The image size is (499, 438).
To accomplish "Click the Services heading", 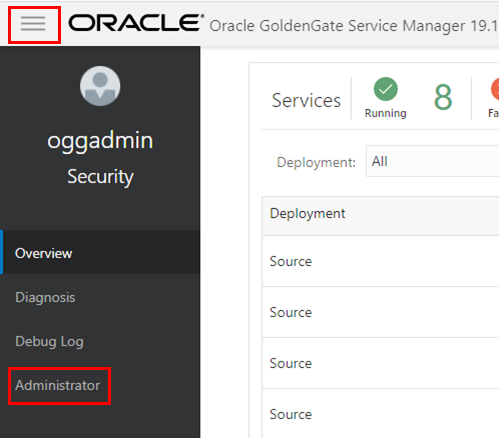I will click(306, 100).
